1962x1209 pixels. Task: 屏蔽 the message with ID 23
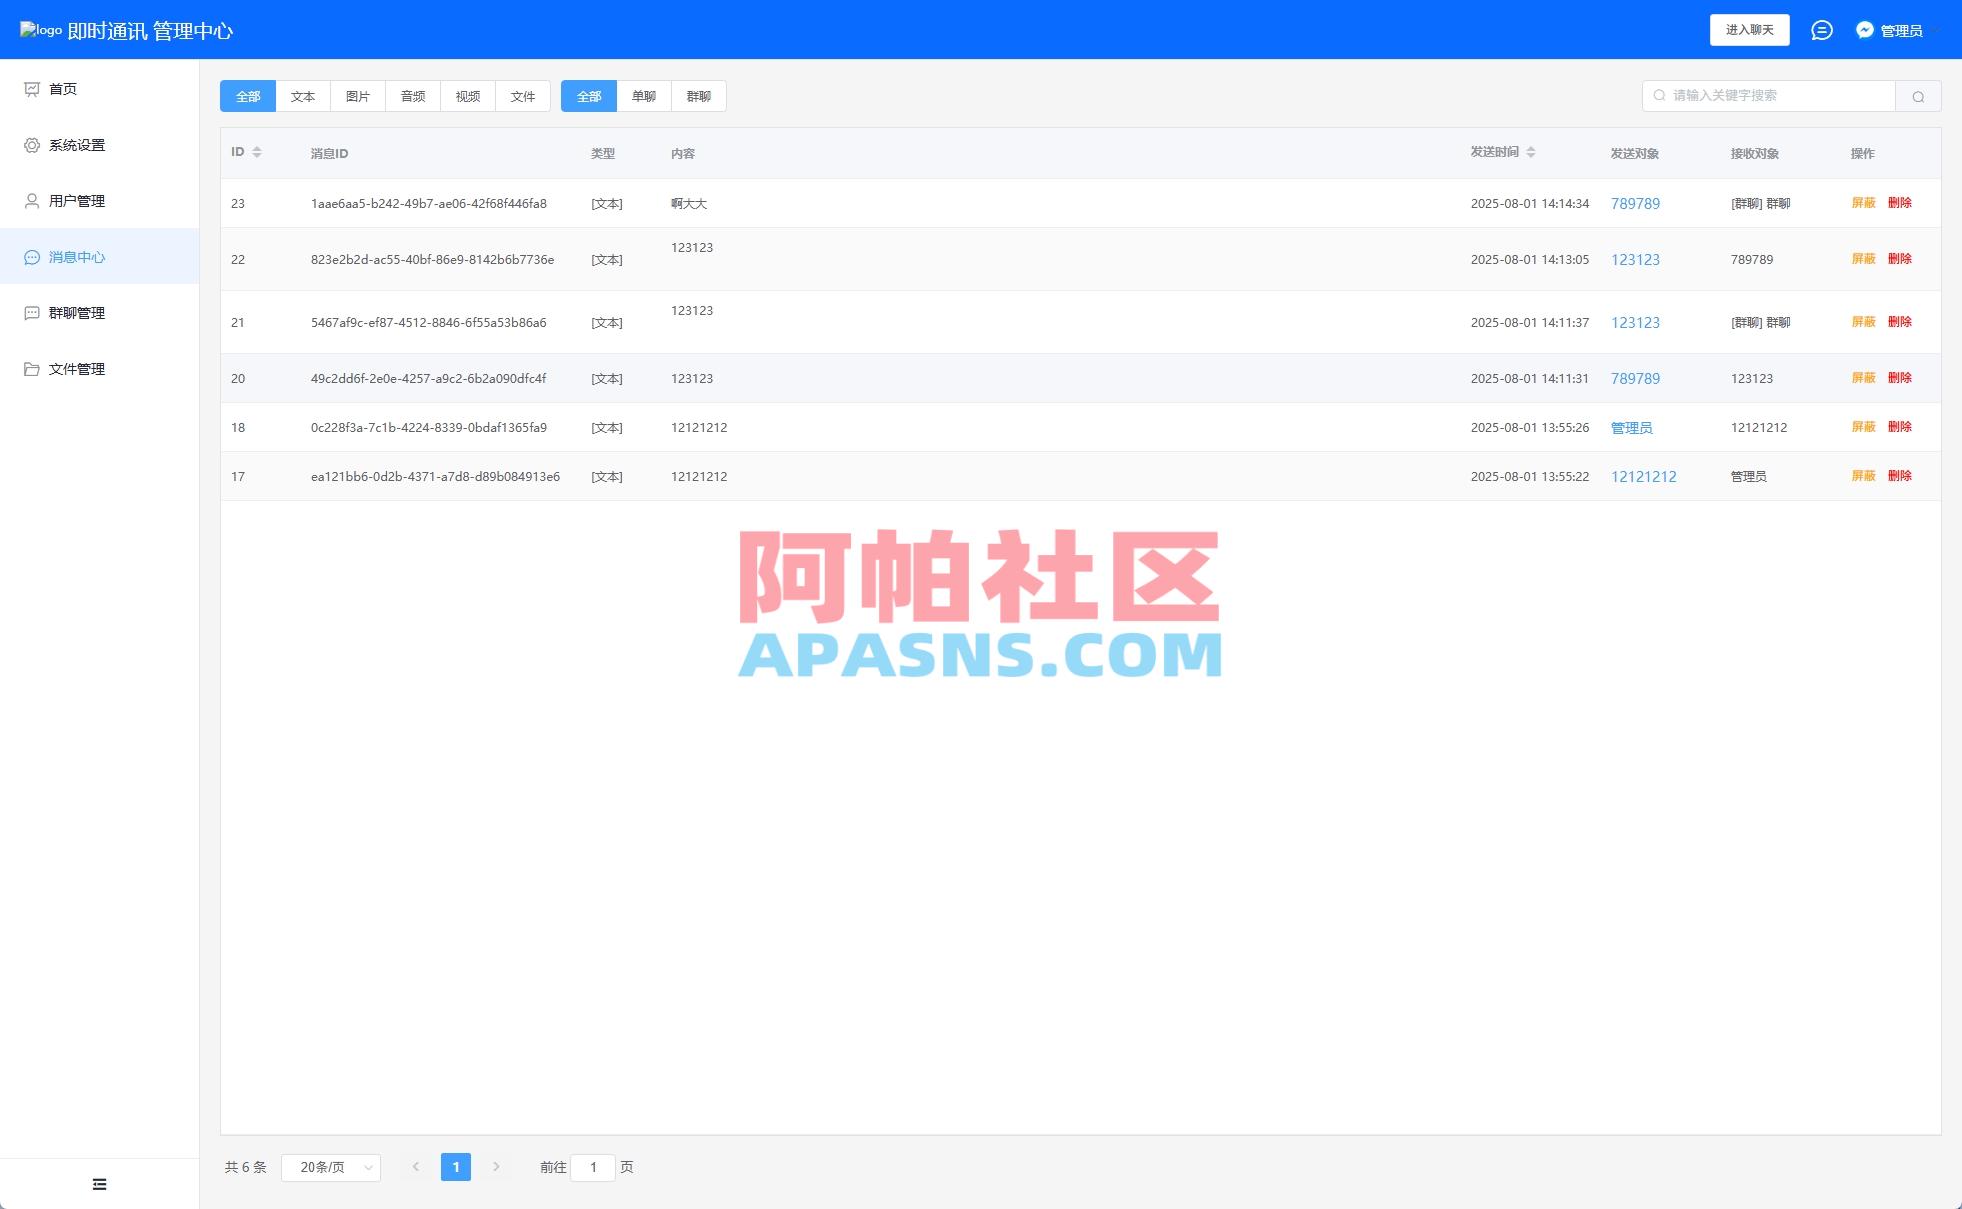(1863, 203)
